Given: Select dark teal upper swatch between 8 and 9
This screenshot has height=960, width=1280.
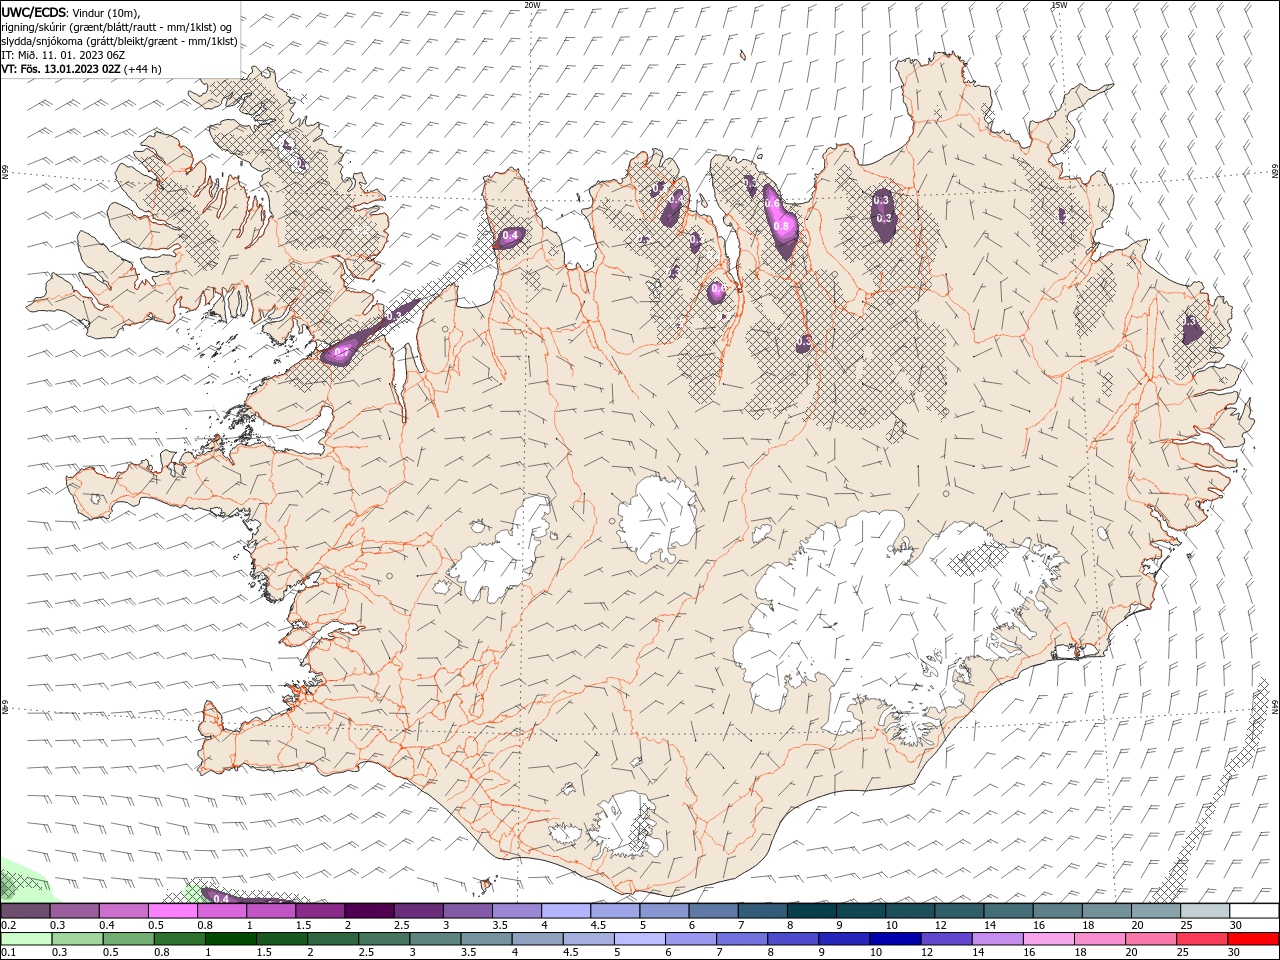Looking at the screenshot, I should 811,911.
